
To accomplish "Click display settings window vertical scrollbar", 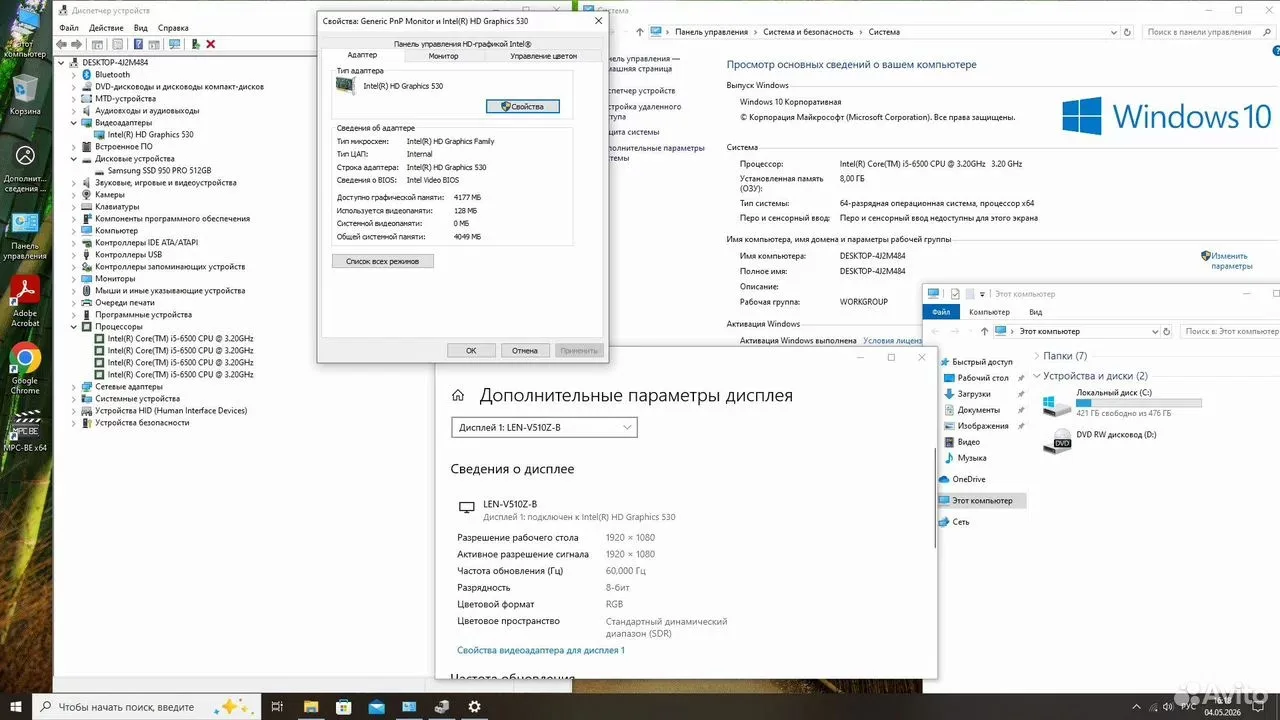I will (x=935, y=498).
